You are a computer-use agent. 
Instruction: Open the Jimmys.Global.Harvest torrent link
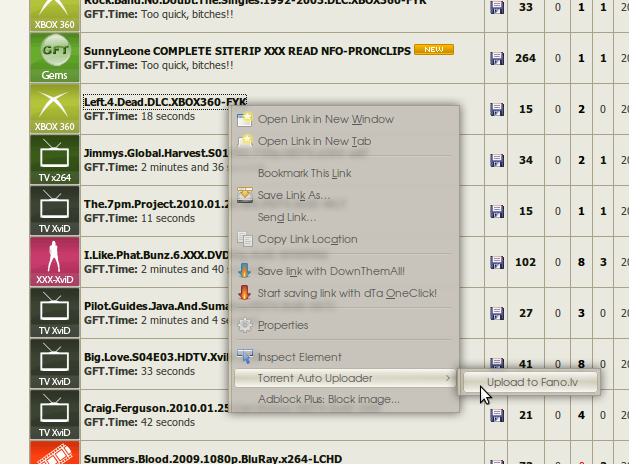tap(156, 153)
